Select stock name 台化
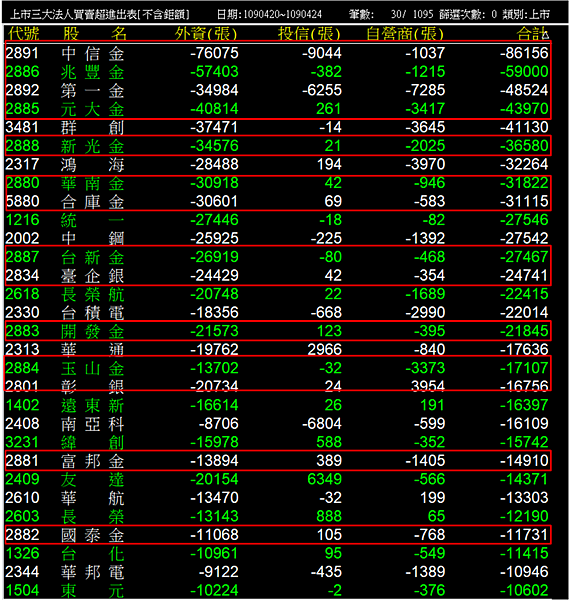 pos(93,553)
